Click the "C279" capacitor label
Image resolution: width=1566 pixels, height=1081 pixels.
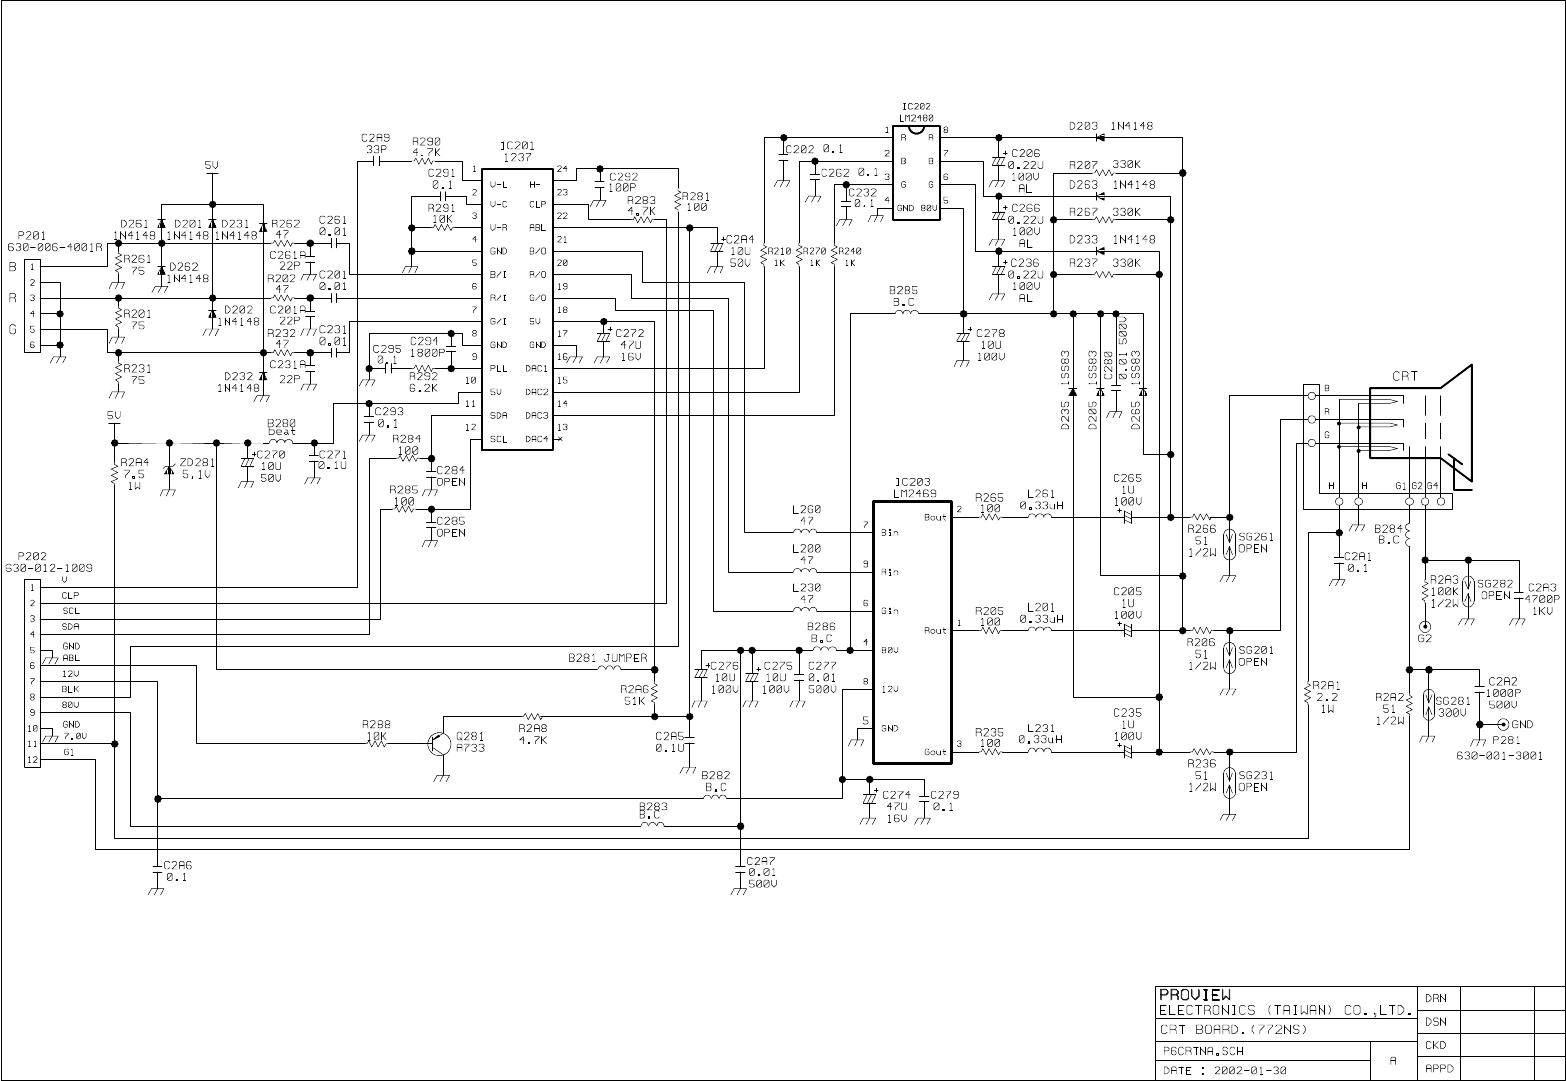click(x=945, y=796)
